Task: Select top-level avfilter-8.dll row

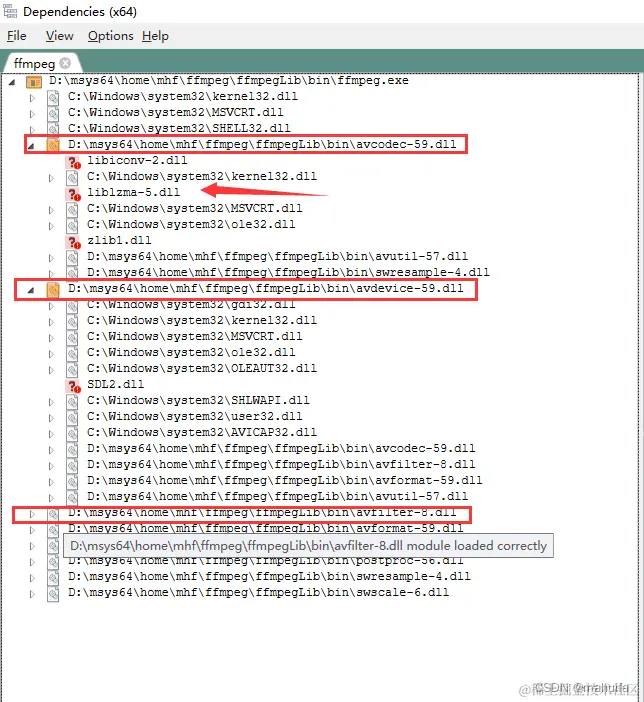Action: pos(262,513)
